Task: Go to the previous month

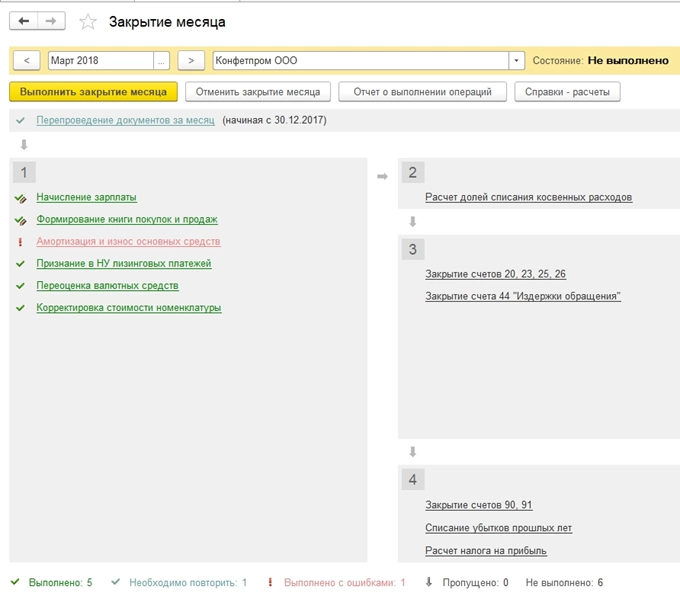Action: click(x=25, y=61)
